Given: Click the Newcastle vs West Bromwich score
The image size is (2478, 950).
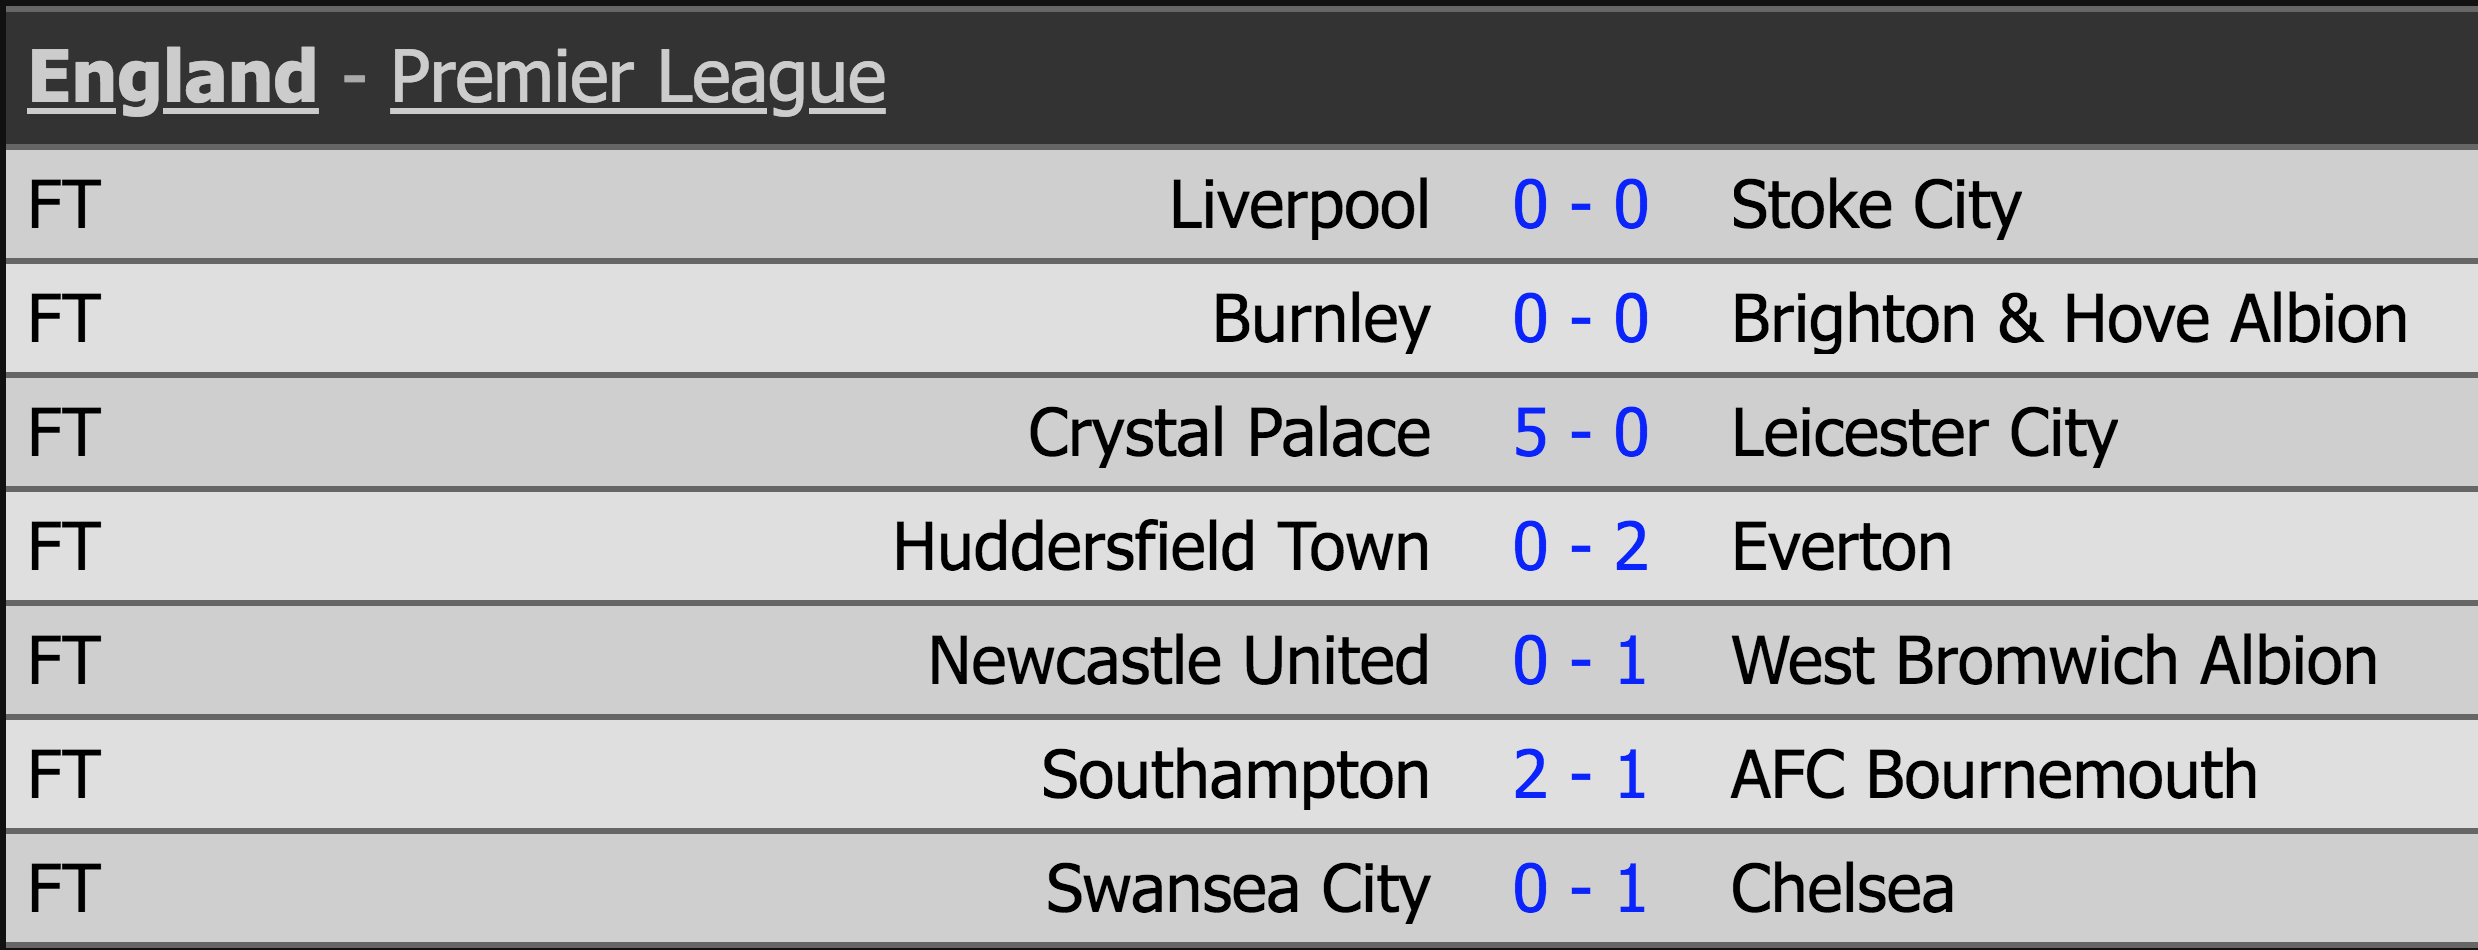Looking at the screenshot, I should click(1580, 661).
